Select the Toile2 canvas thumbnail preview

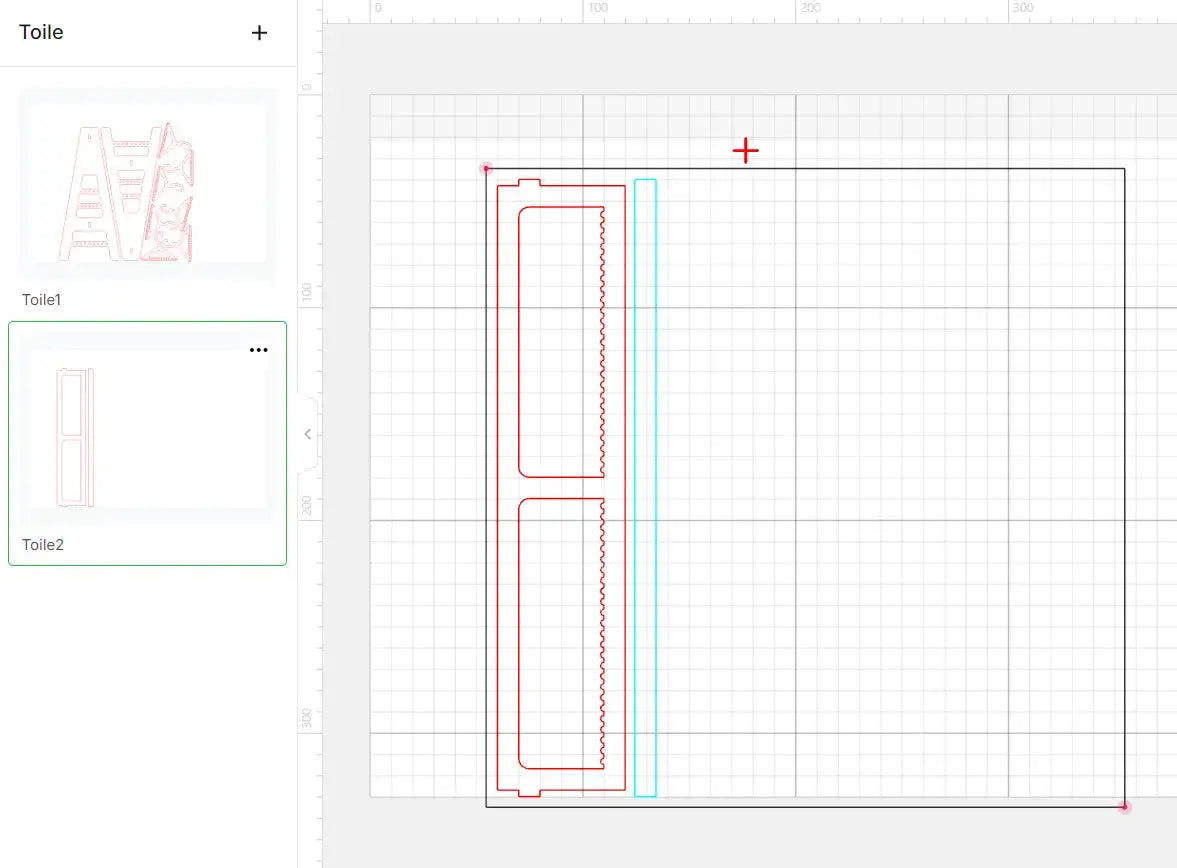point(147,435)
